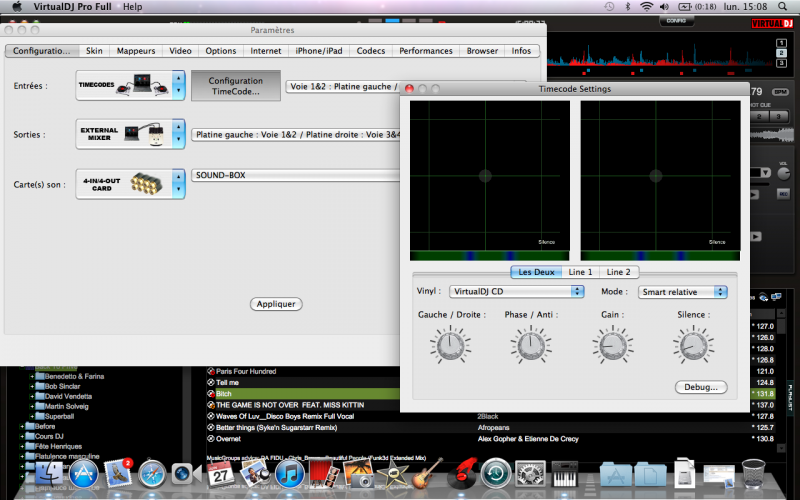Open the Wi-Fi status menu
Image resolution: width=800 pixels, height=500 pixels.
point(646,7)
